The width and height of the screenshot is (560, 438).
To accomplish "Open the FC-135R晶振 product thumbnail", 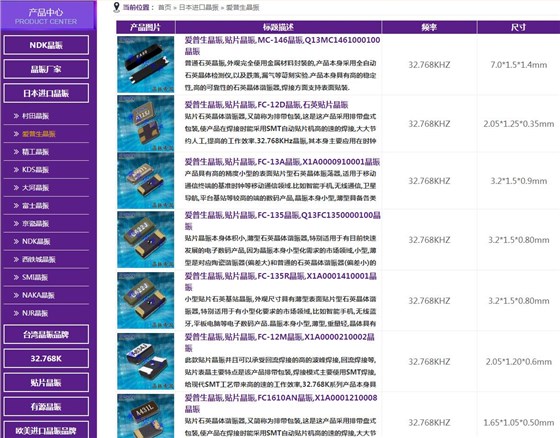I will 146,300.
